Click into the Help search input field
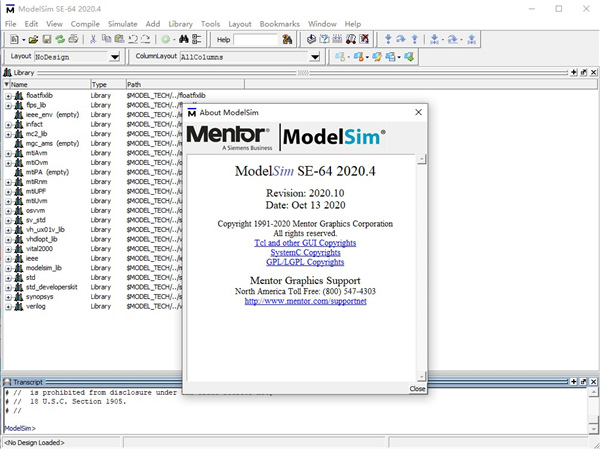 [x=256, y=39]
